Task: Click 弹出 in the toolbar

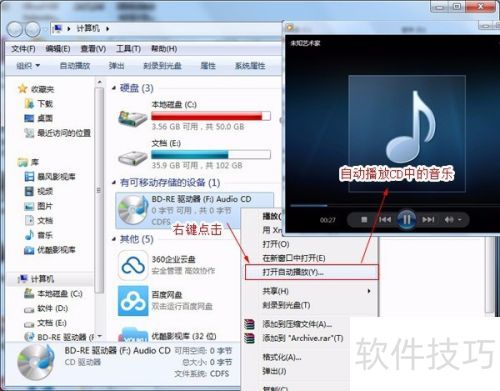Action: click(117, 66)
